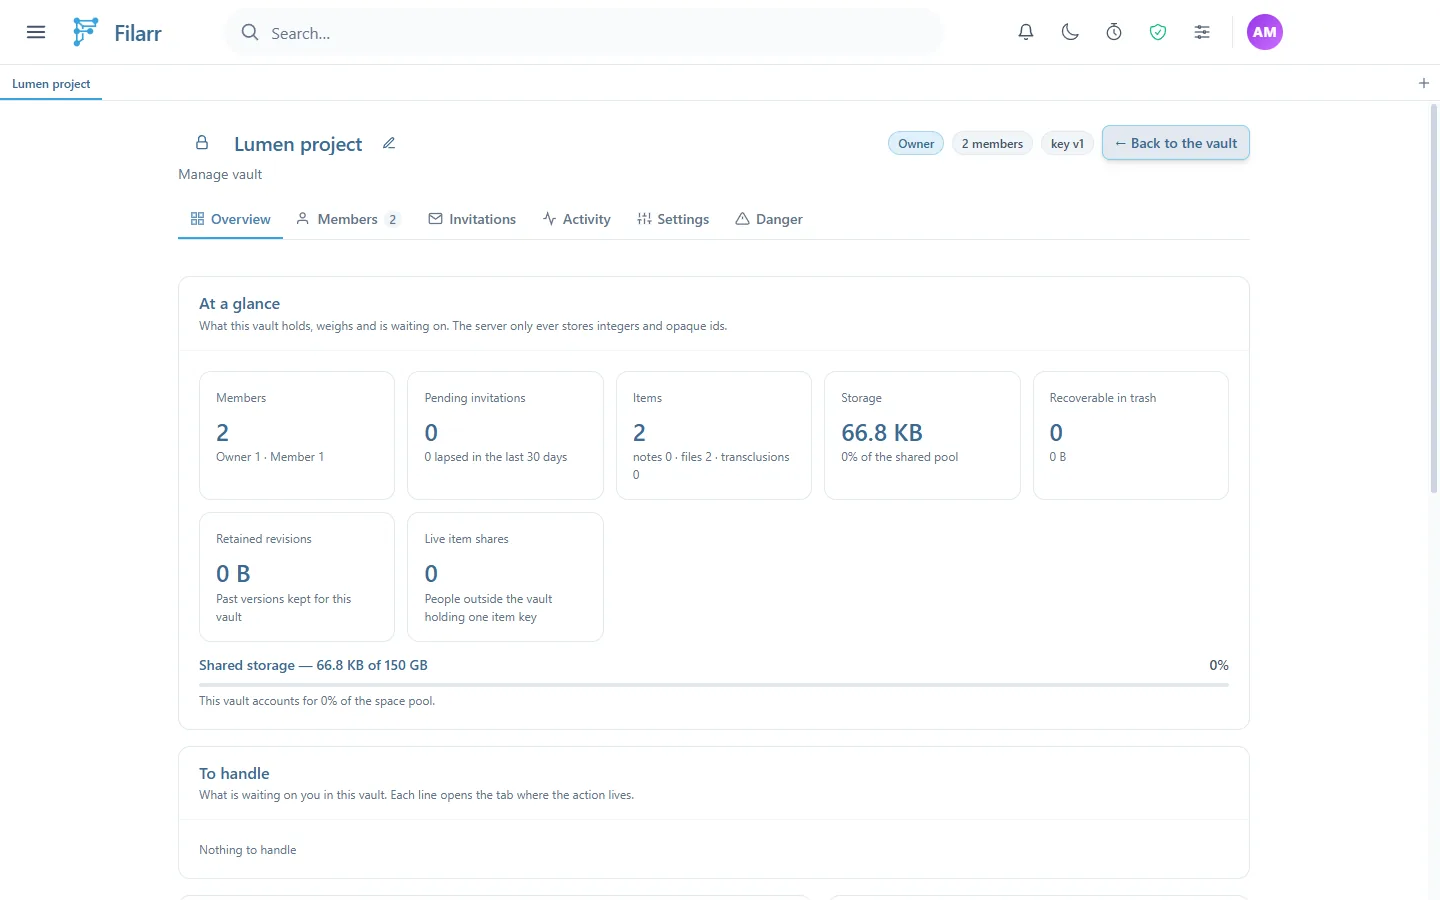Click the Live item shares card
Image resolution: width=1440 pixels, height=900 pixels.
(x=505, y=577)
